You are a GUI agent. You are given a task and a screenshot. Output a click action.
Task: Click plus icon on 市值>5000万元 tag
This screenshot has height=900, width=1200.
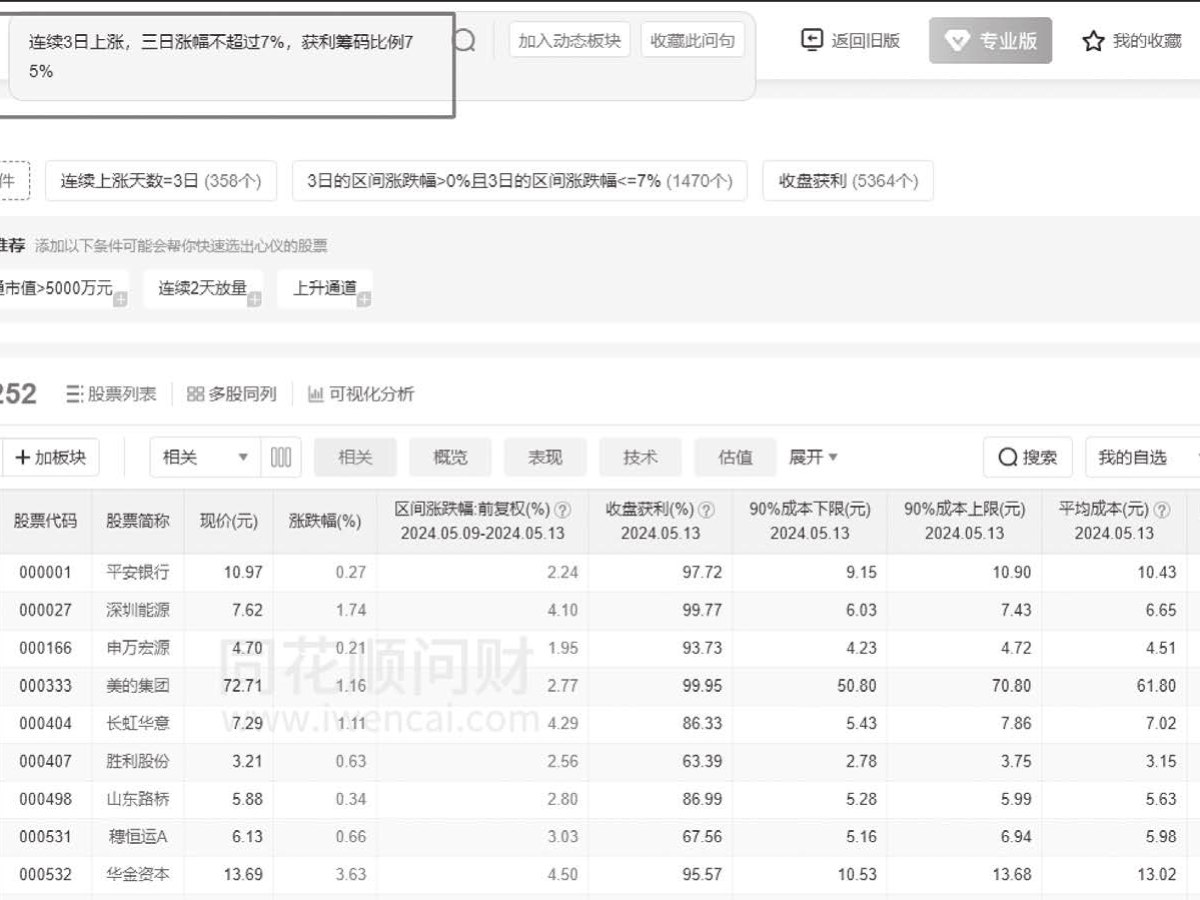(x=121, y=299)
